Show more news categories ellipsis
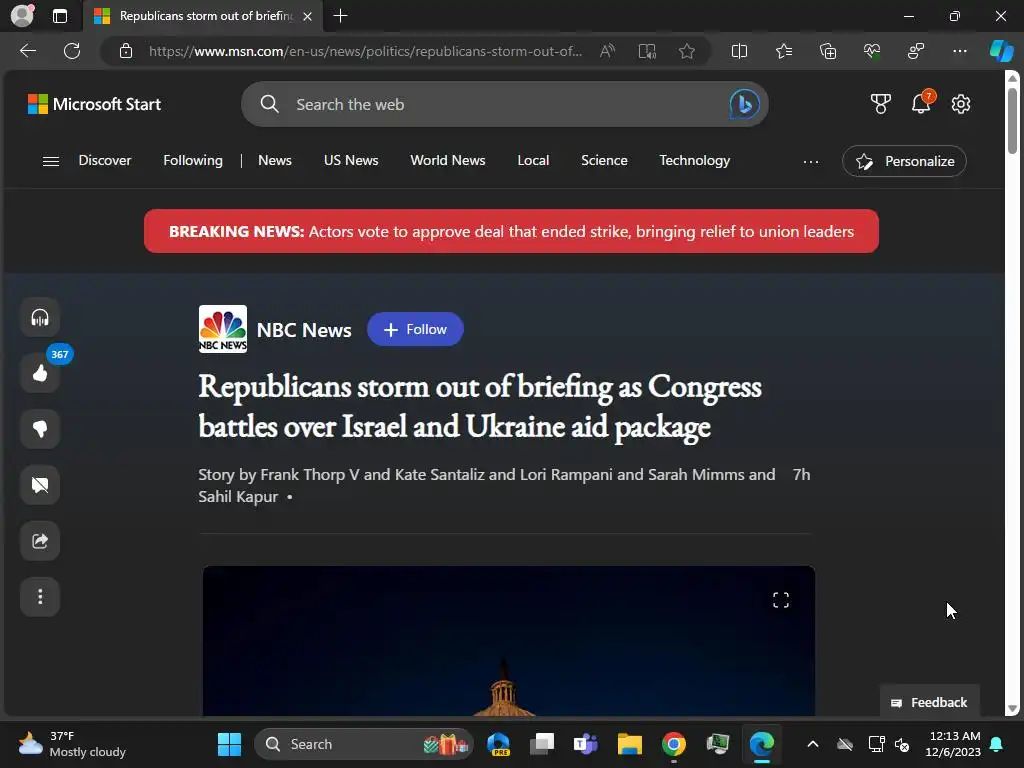The image size is (1024, 768). [x=811, y=161]
